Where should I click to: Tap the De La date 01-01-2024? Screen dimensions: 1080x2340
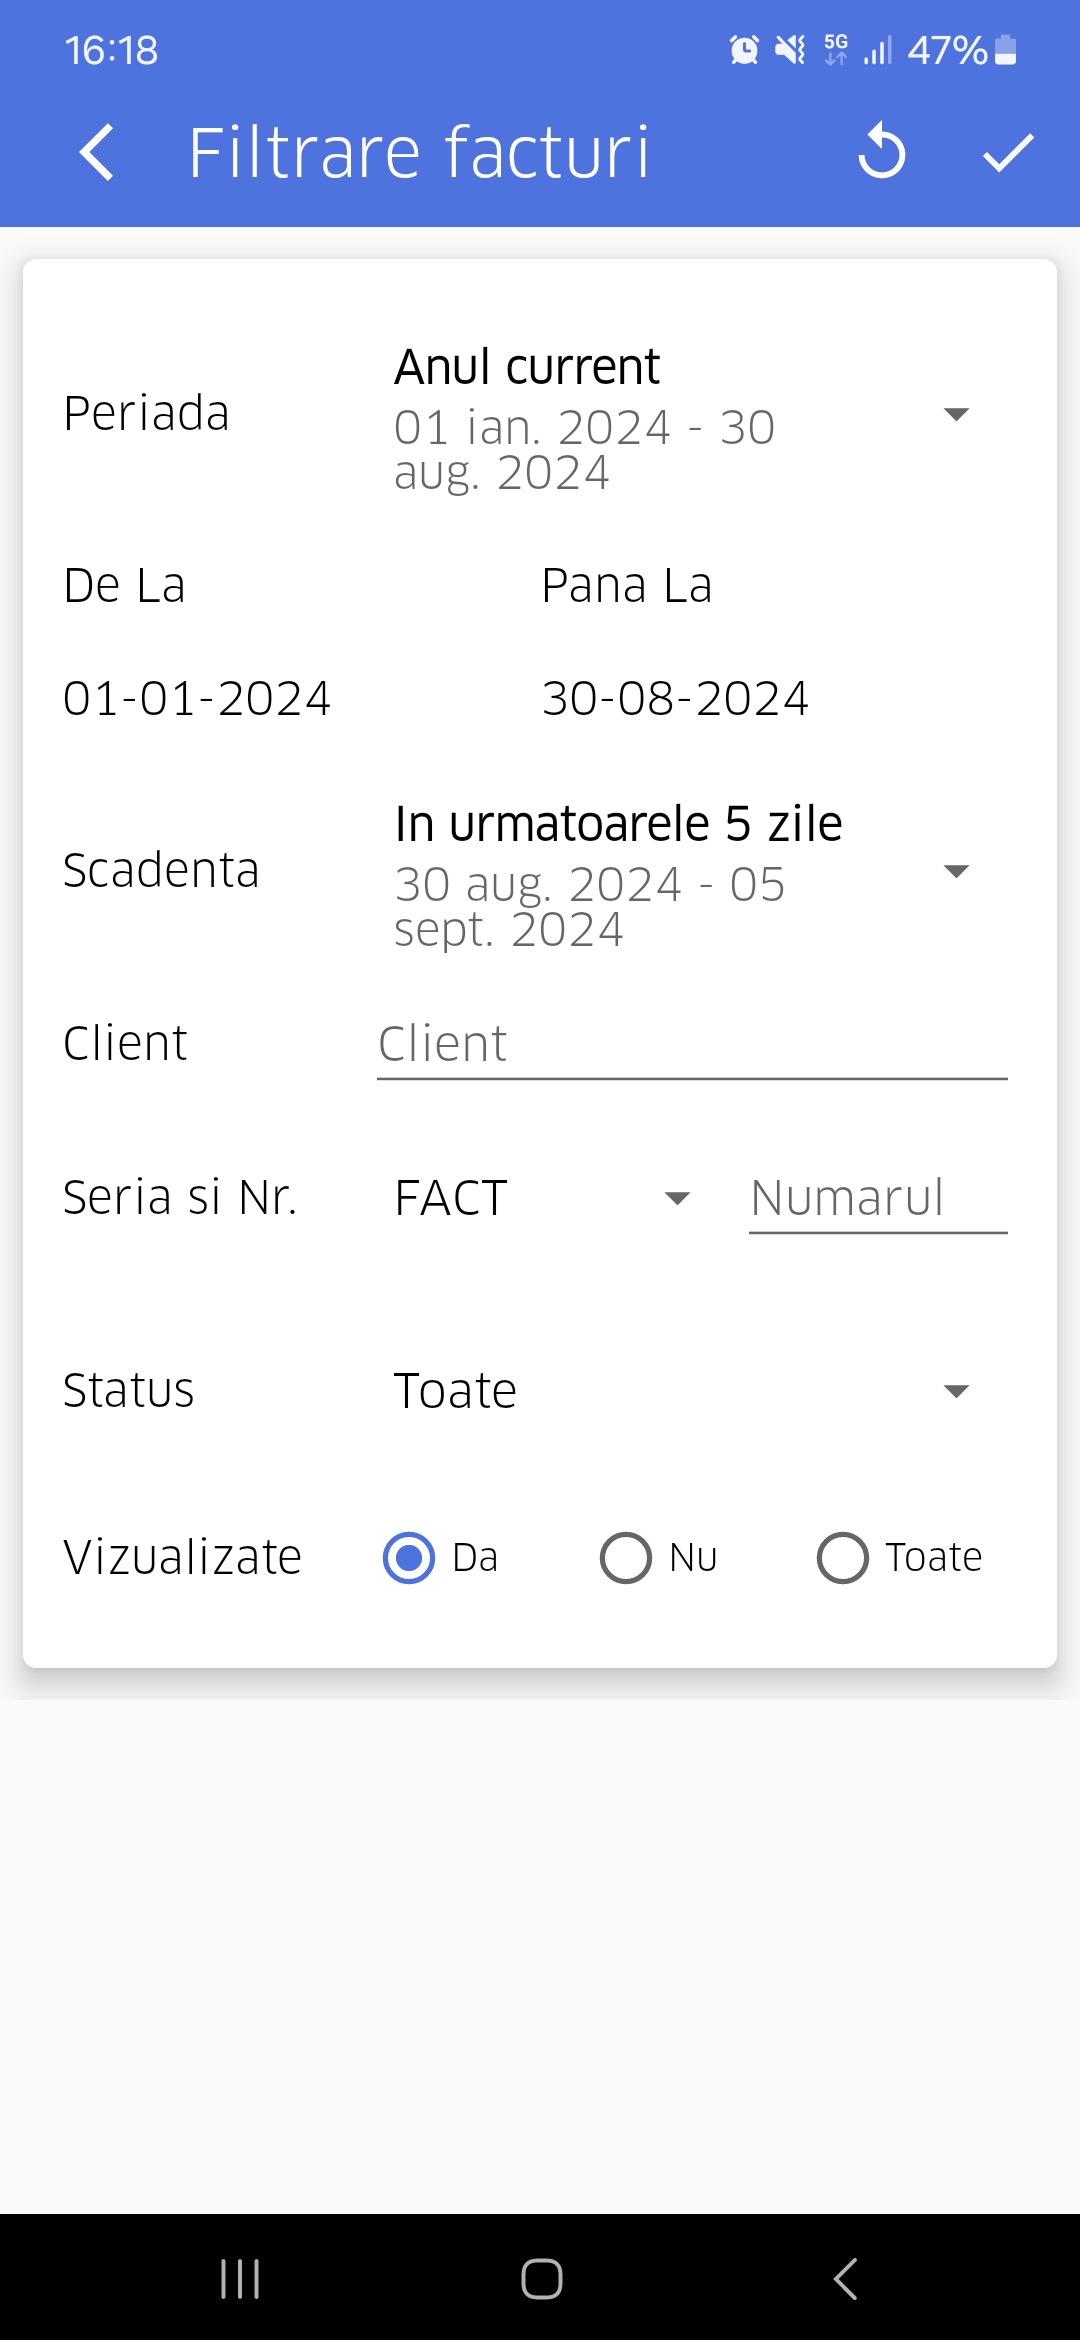[197, 698]
